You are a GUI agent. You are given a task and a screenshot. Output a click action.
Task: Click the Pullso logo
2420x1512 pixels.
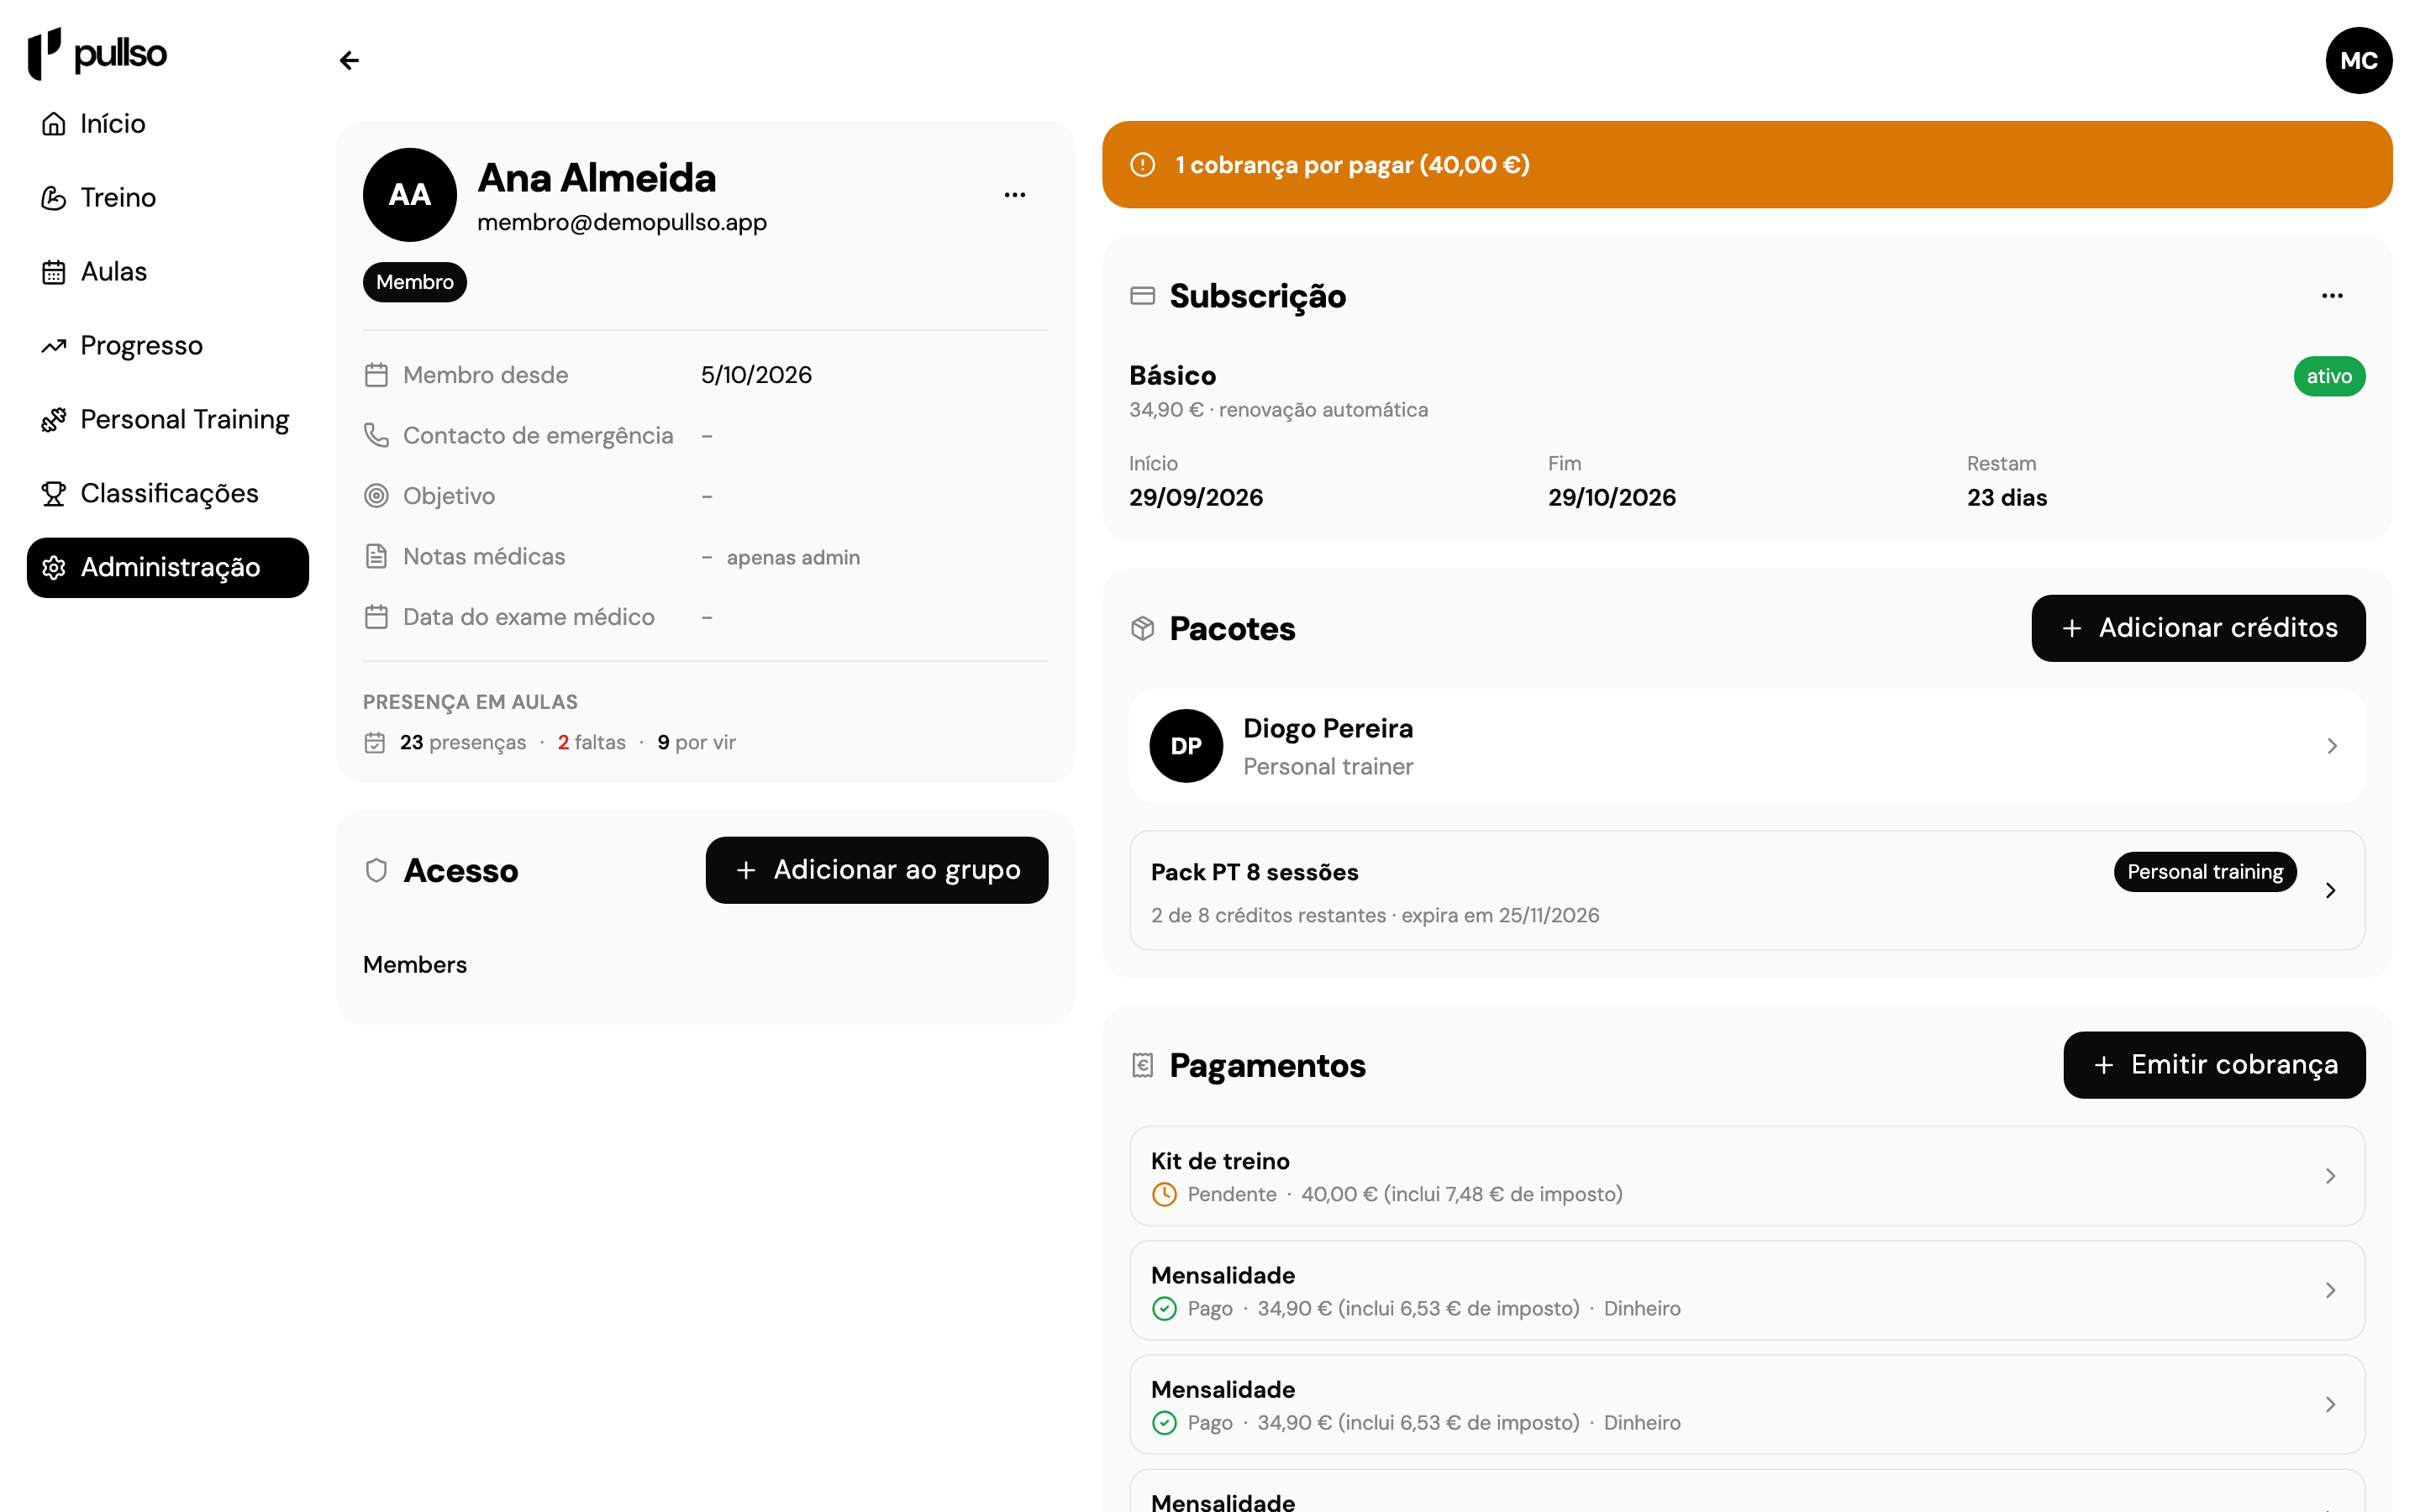point(97,53)
